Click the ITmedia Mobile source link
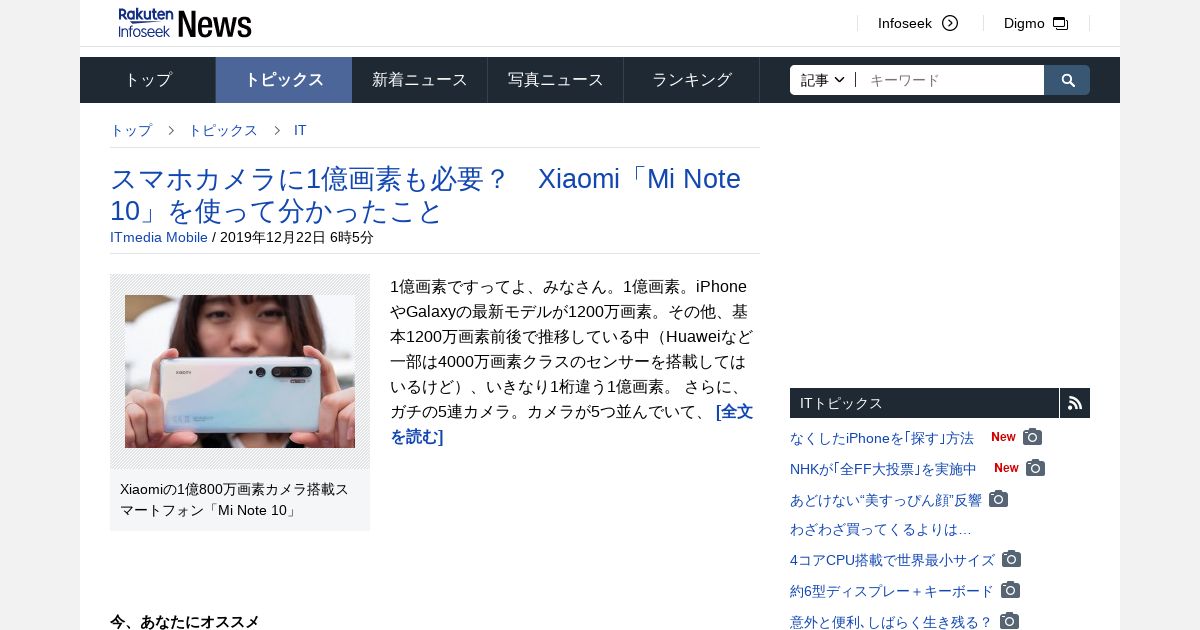This screenshot has height=630, width=1200. 159,237
